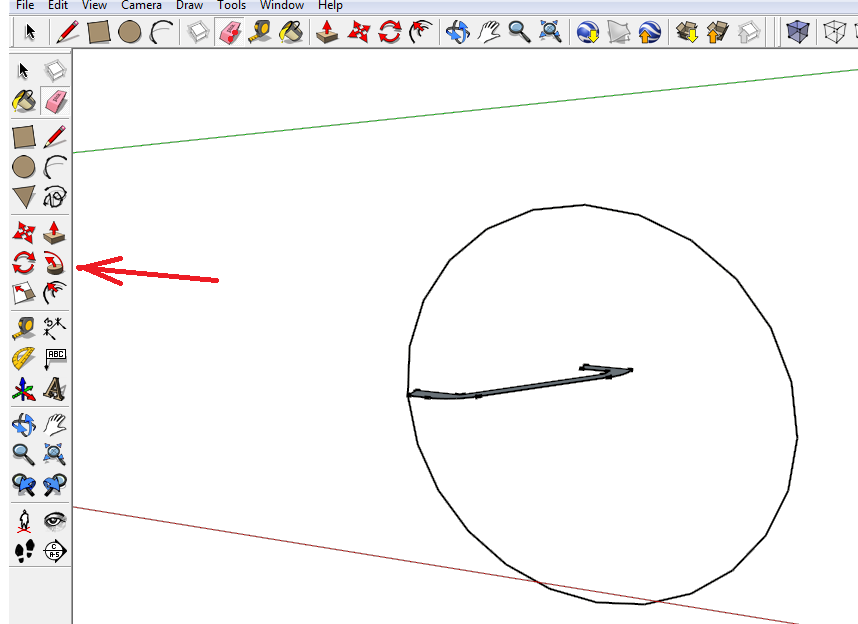858x624 pixels.
Task: Select the Section Plane tool
Action: [54, 551]
